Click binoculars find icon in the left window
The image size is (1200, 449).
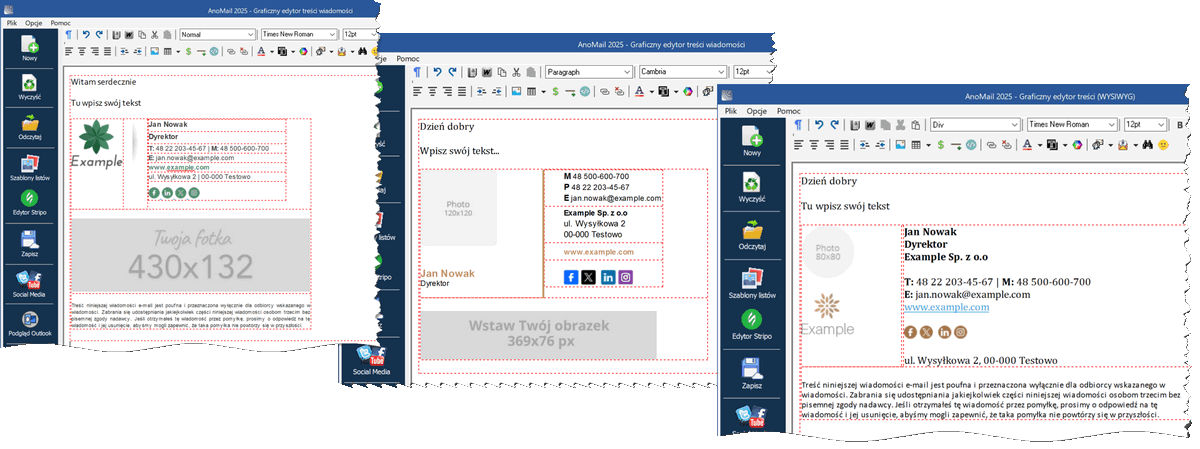point(363,51)
